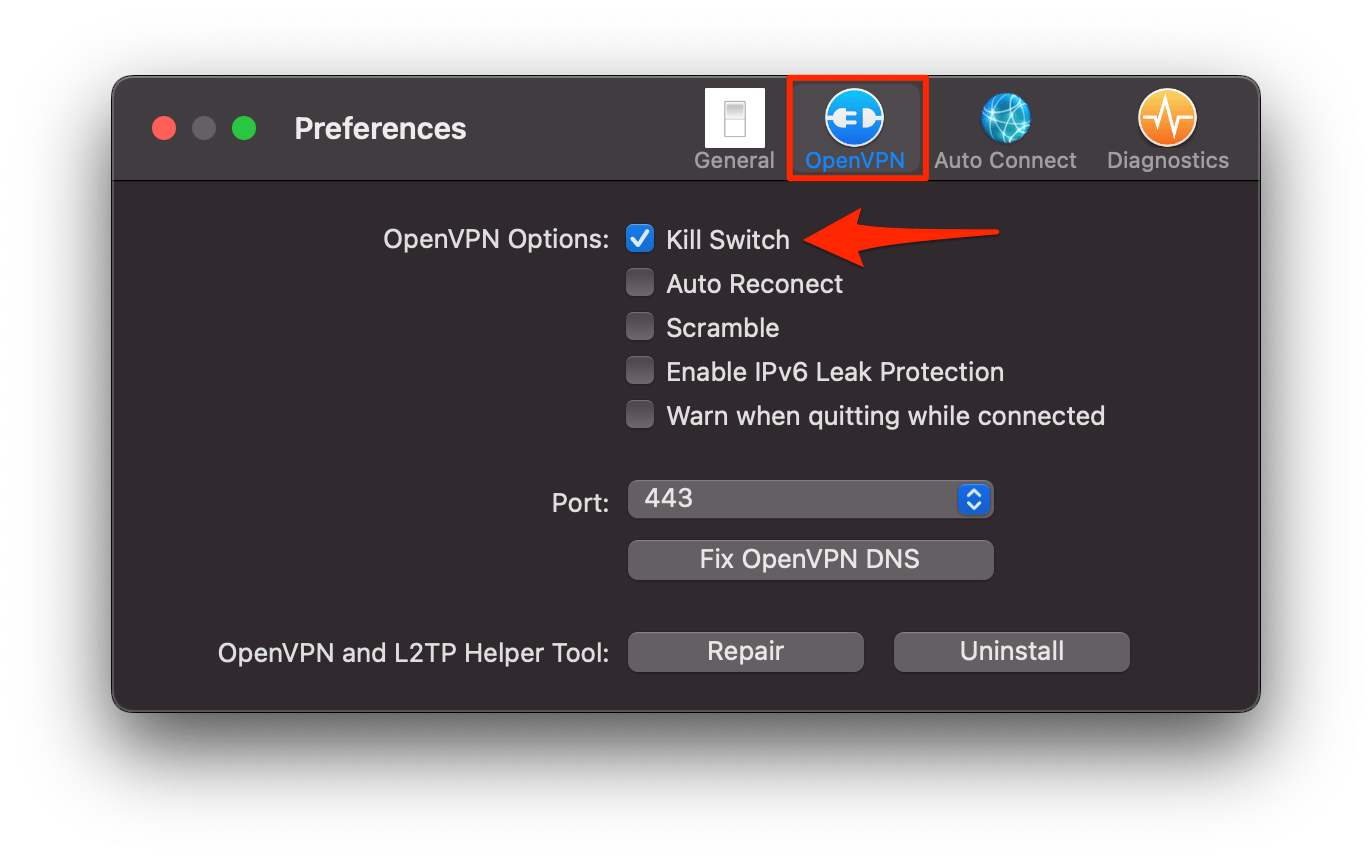The width and height of the screenshot is (1372, 860).
Task: Enable Auto Reconect option
Action: (640, 283)
